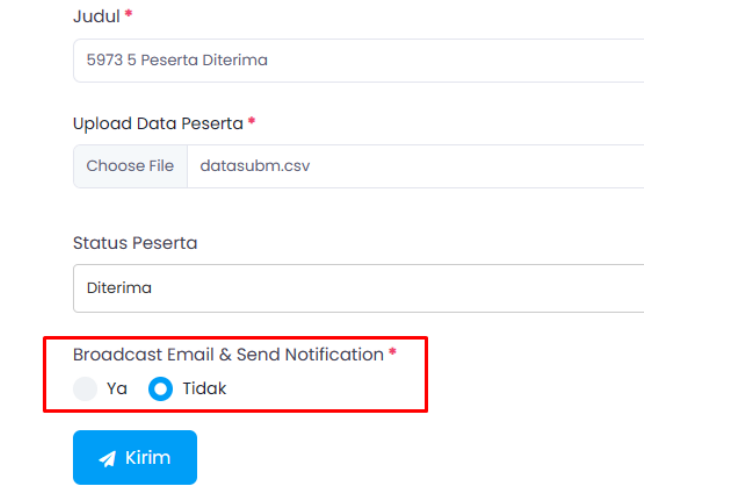Click "Broadcast Email & Send Notification" label
The image size is (737, 502).
228,354
